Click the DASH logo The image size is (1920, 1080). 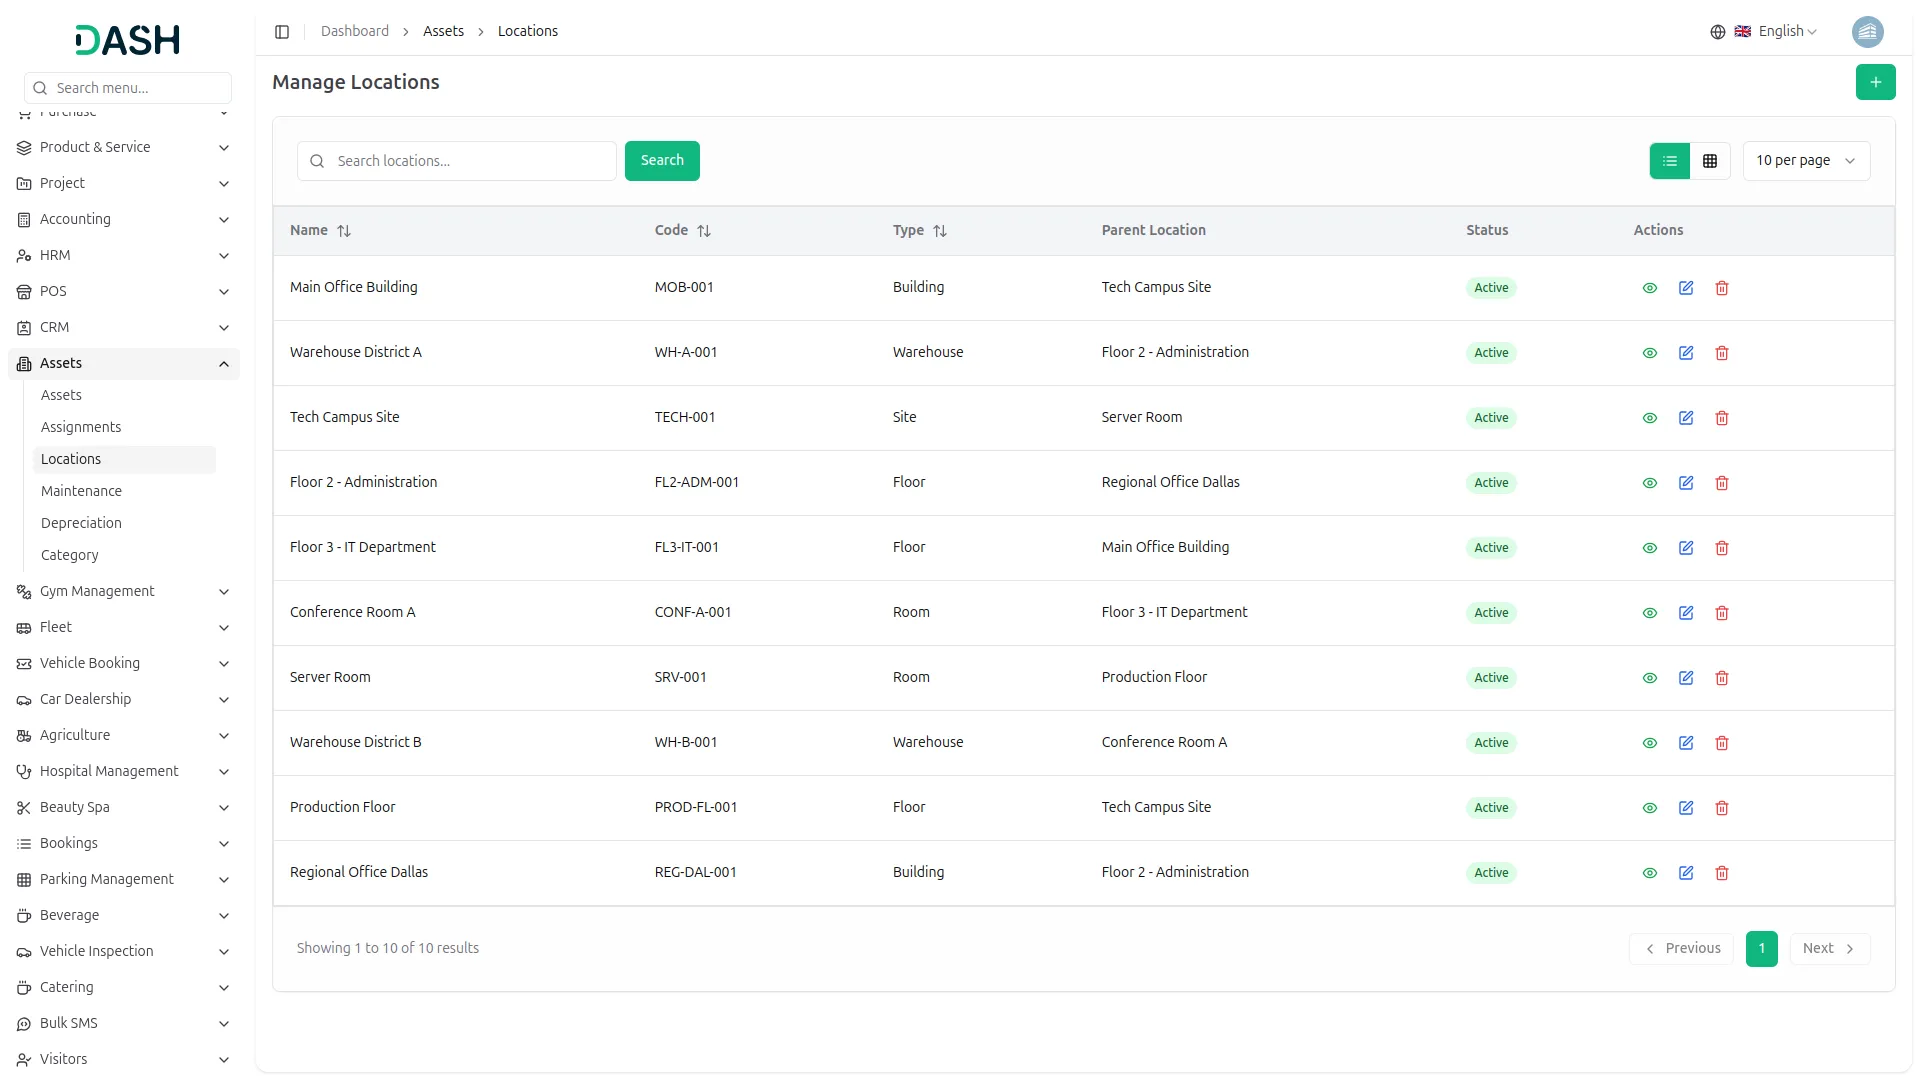(126, 40)
